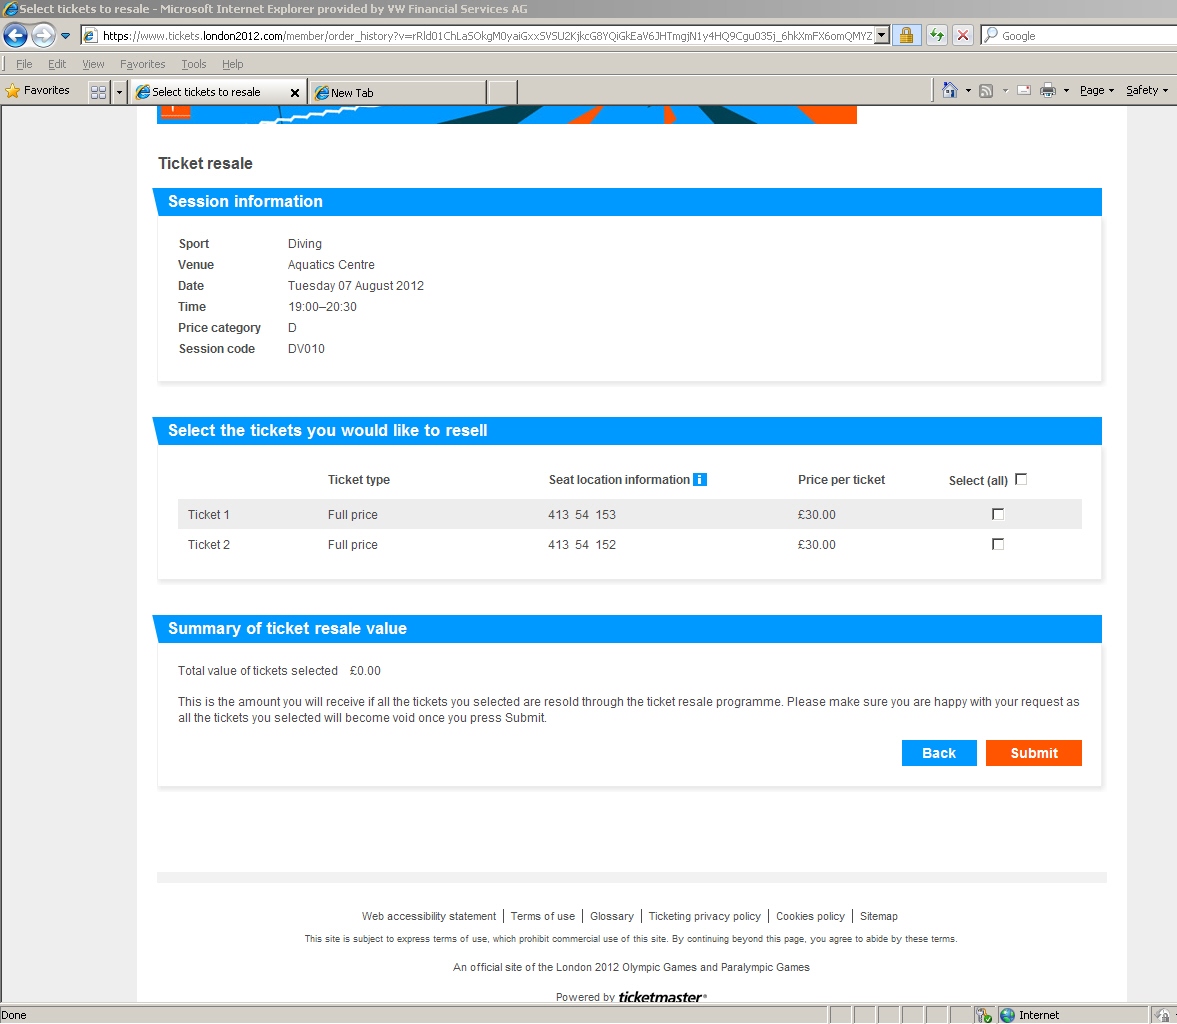Click the Print icon in command bar
Image resolution: width=1177 pixels, height=1024 pixels.
[1047, 91]
